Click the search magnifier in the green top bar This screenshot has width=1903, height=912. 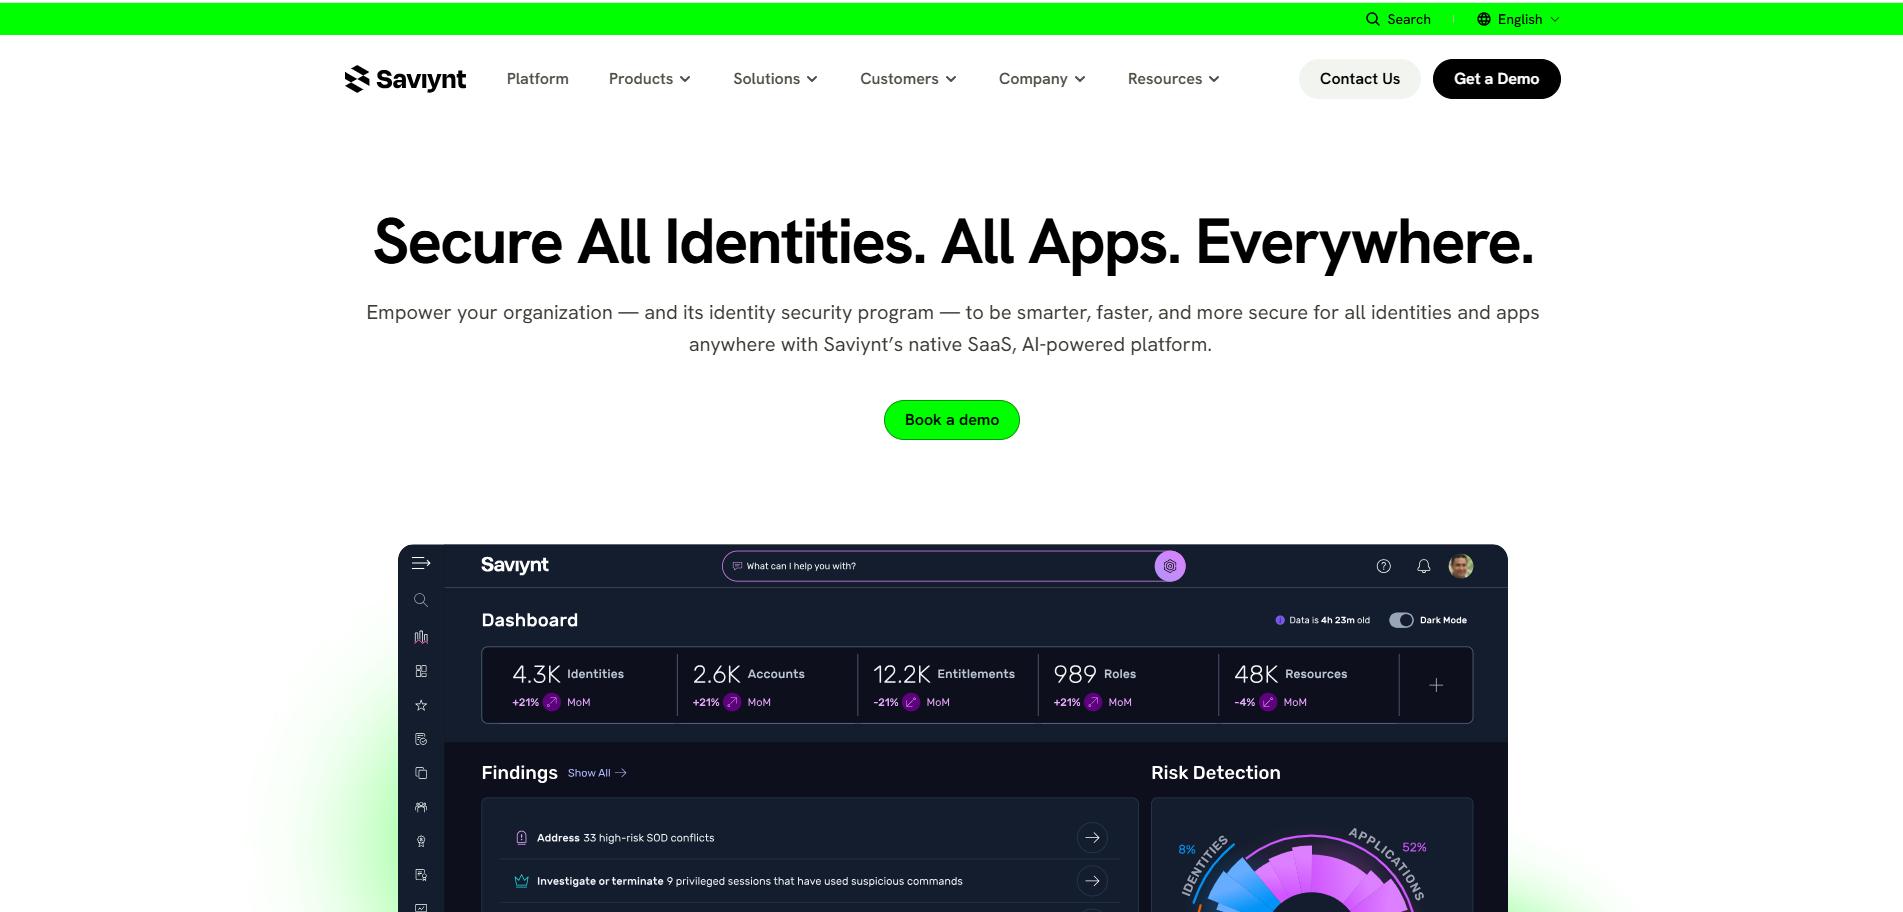[x=1371, y=18]
